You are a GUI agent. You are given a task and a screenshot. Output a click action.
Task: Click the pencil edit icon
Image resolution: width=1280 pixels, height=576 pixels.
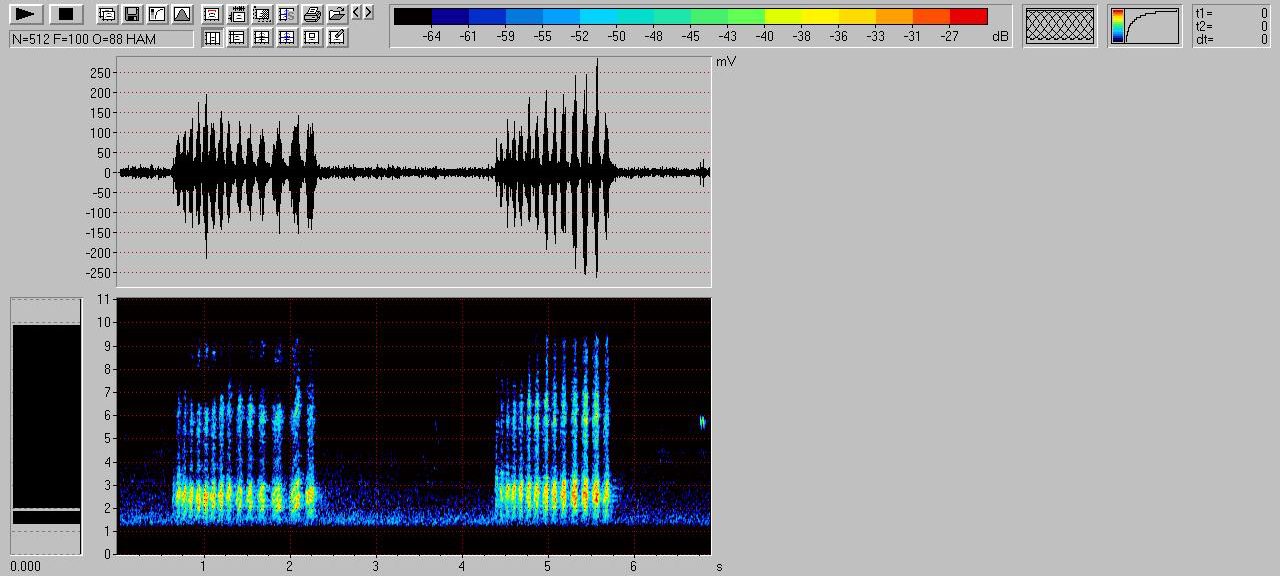337,38
